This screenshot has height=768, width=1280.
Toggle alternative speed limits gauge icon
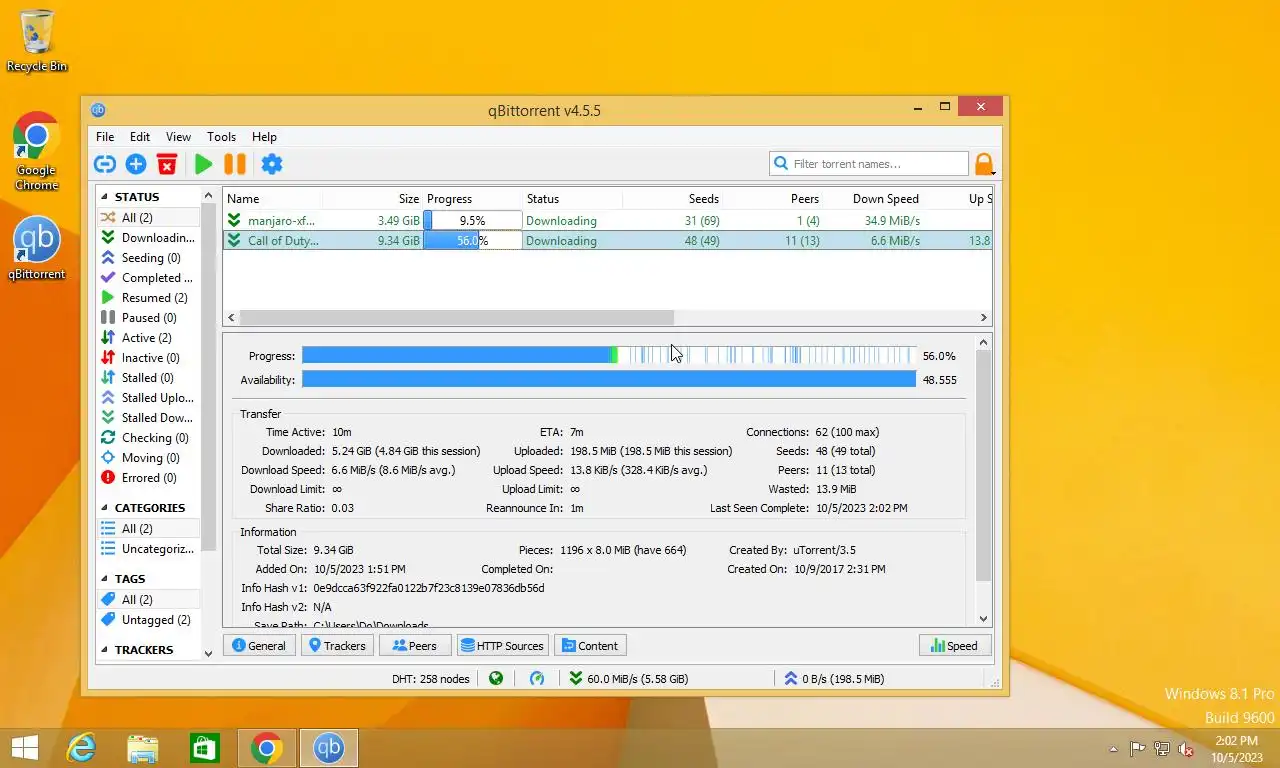pyautogui.click(x=537, y=678)
